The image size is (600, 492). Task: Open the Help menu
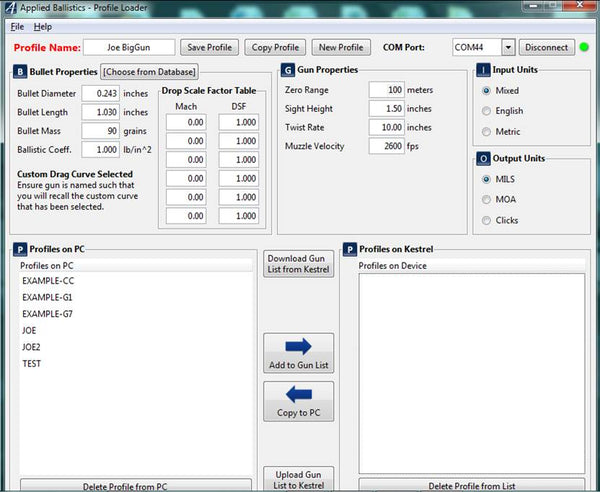click(42, 26)
